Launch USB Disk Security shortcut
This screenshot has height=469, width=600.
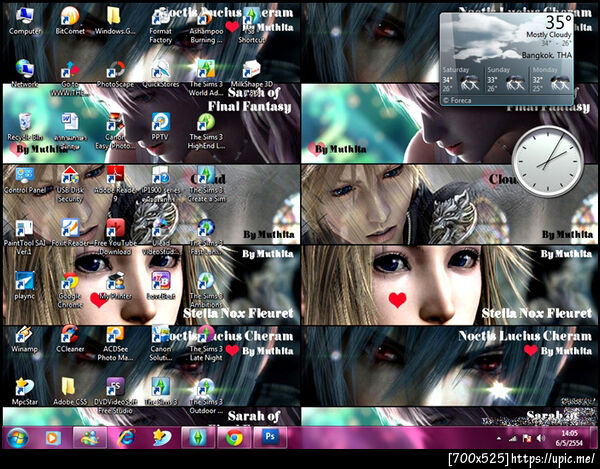tap(70, 184)
